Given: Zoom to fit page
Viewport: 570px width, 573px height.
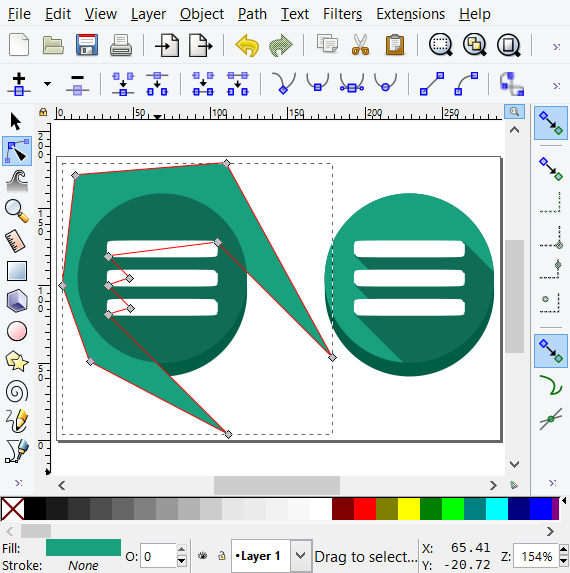Looking at the screenshot, I should click(x=508, y=45).
